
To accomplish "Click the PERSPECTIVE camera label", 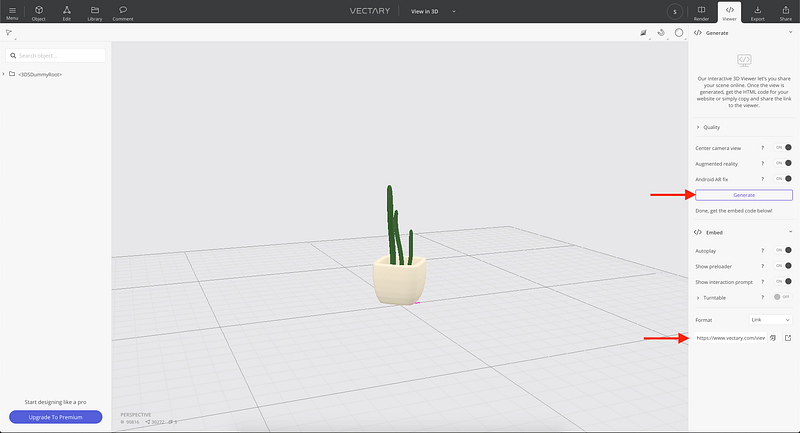I will click(136, 415).
